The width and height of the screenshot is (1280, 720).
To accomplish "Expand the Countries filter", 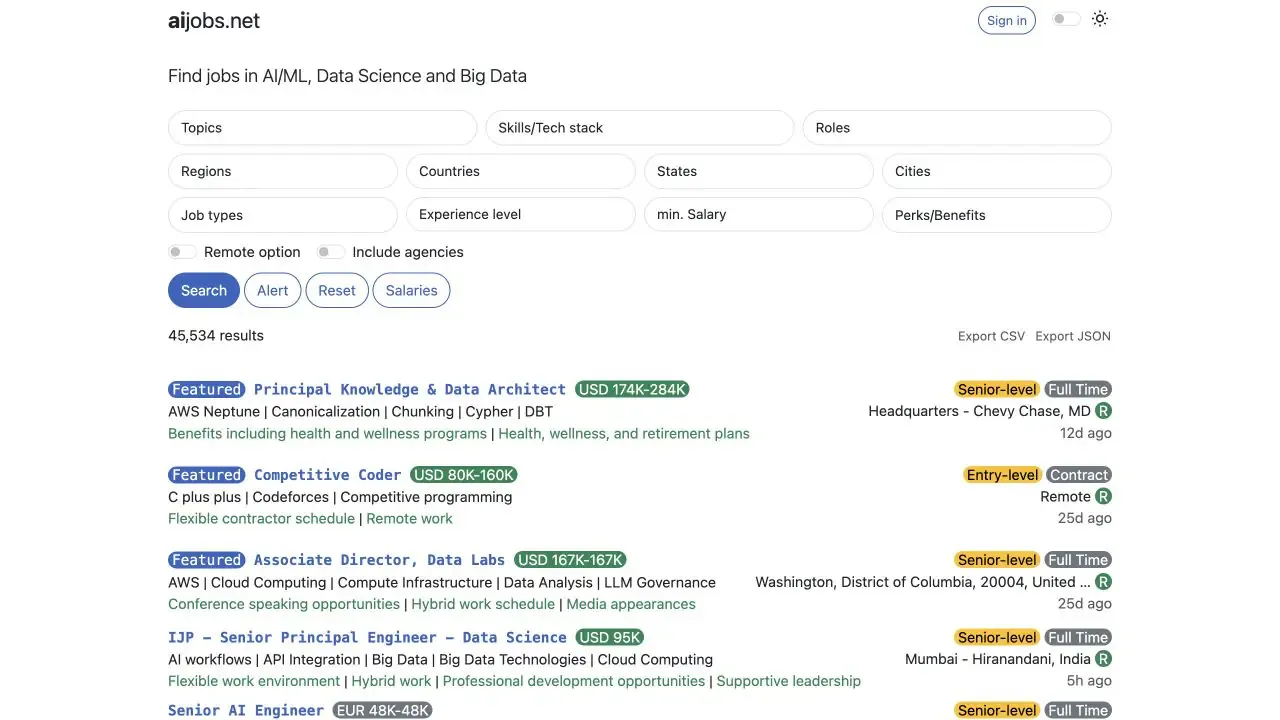I will coord(521,171).
